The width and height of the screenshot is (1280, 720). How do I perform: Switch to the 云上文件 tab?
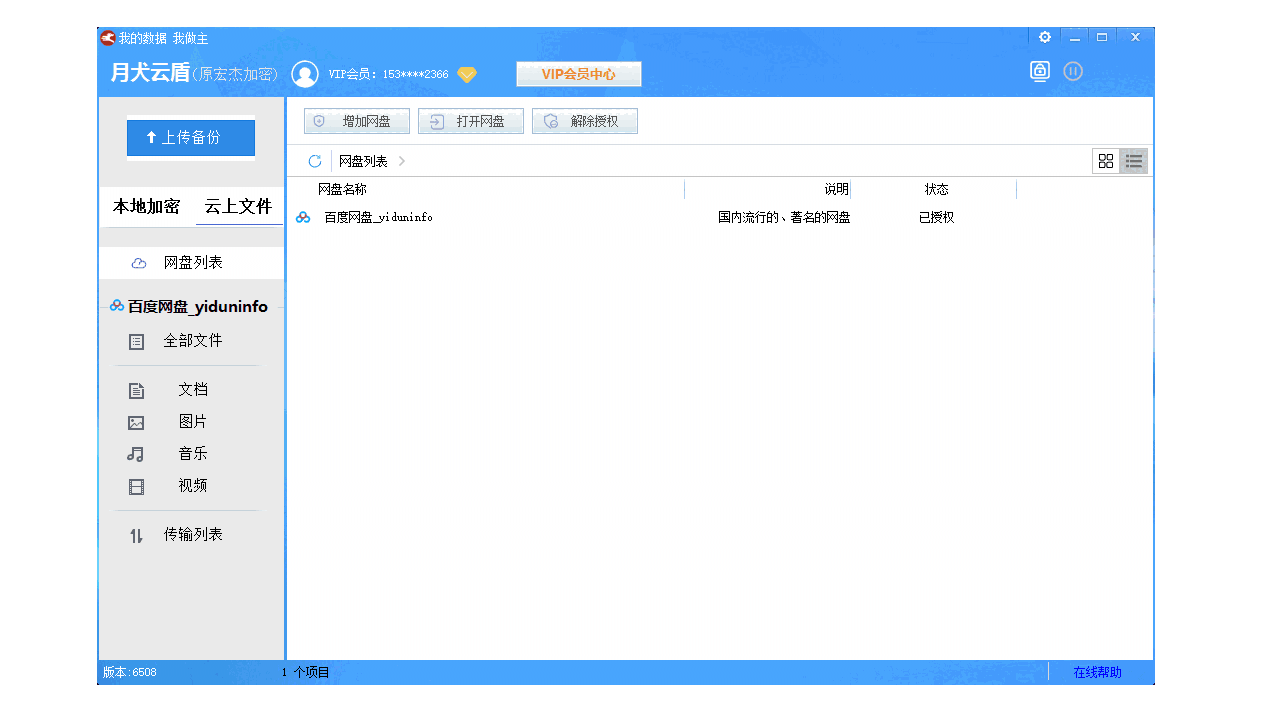(238, 207)
